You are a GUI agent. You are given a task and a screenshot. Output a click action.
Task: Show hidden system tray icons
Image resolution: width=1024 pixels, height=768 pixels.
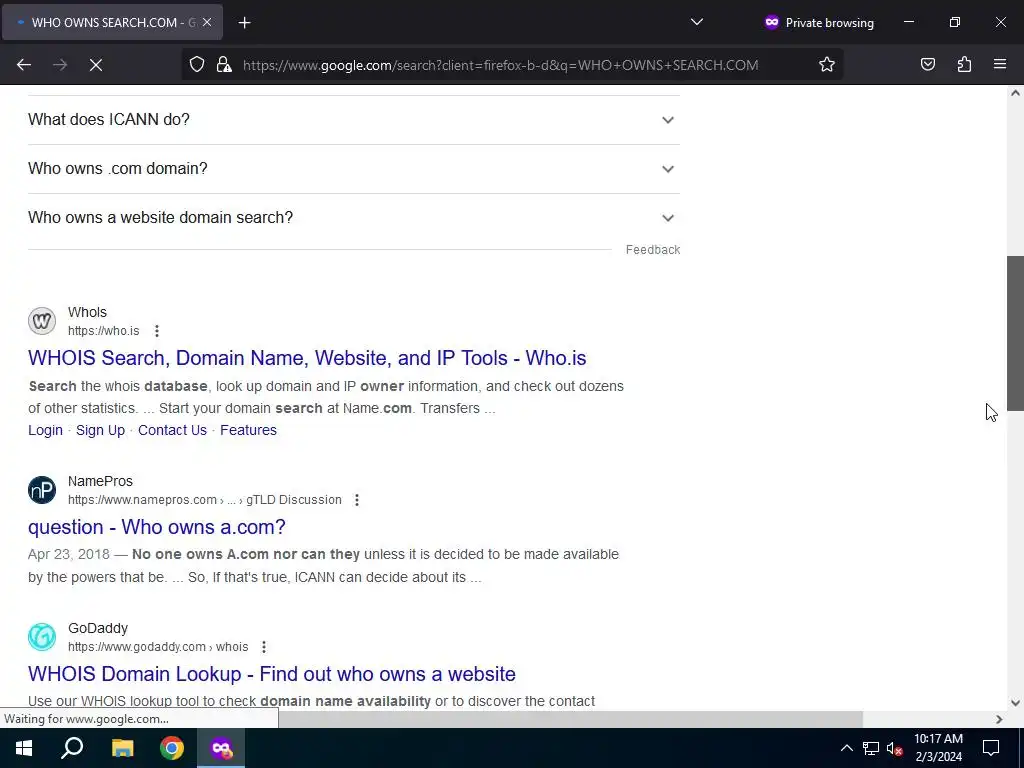(846, 748)
